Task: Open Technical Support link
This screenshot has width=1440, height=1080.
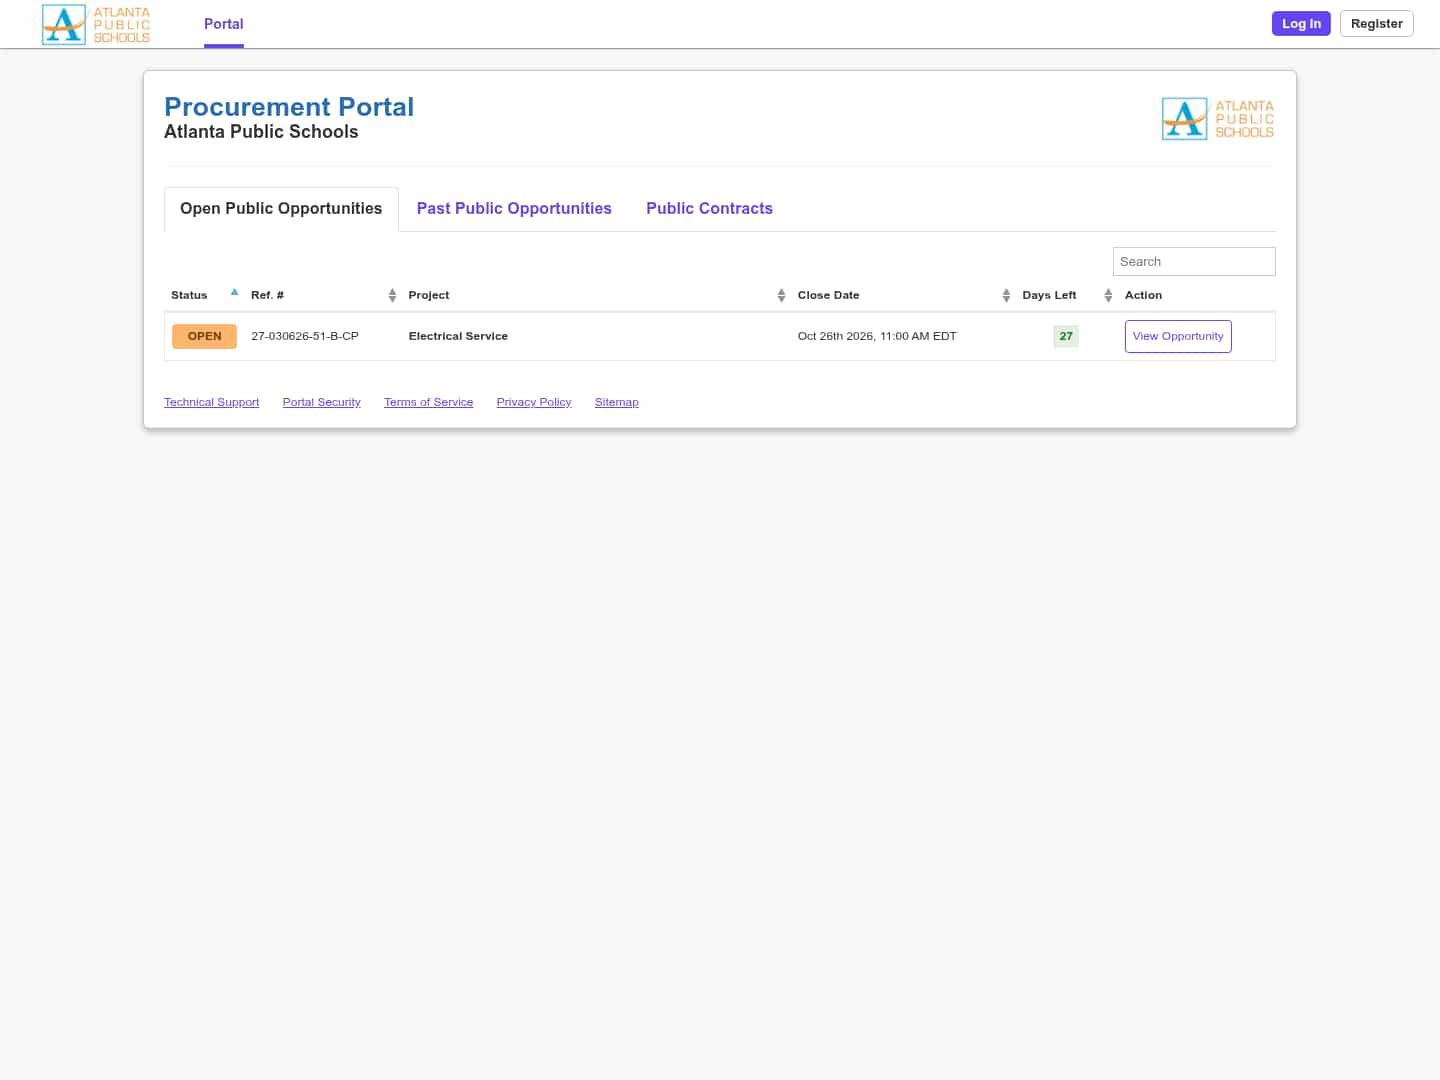Action: click(211, 402)
